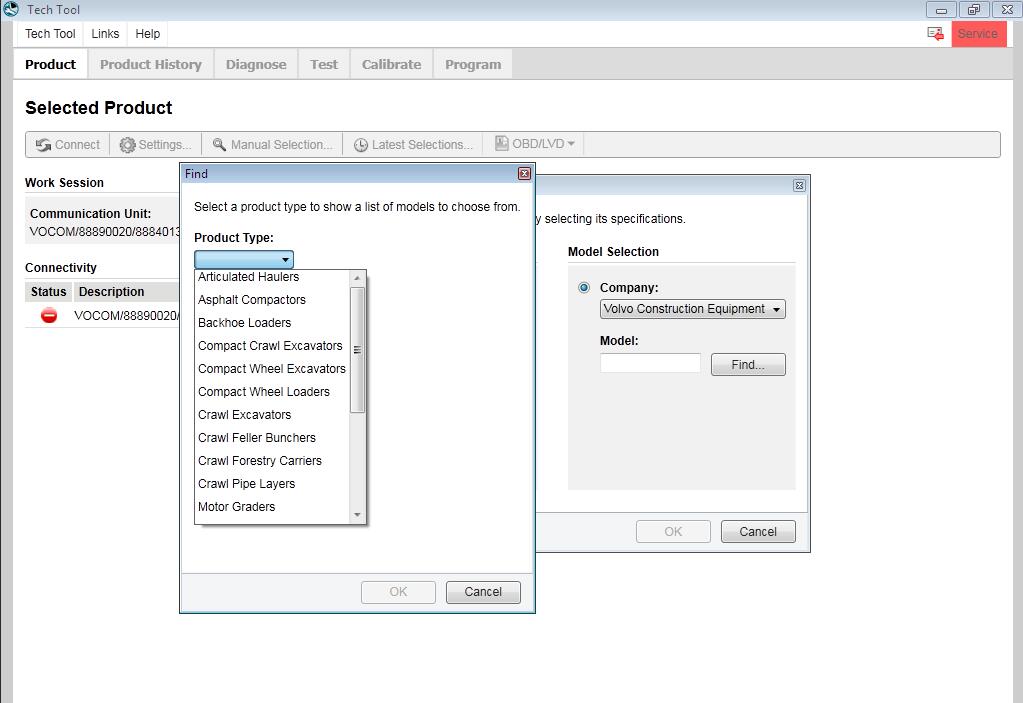The image size is (1023, 703).
Task: Switch to the Product History tab
Action: [x=151, y=65]
